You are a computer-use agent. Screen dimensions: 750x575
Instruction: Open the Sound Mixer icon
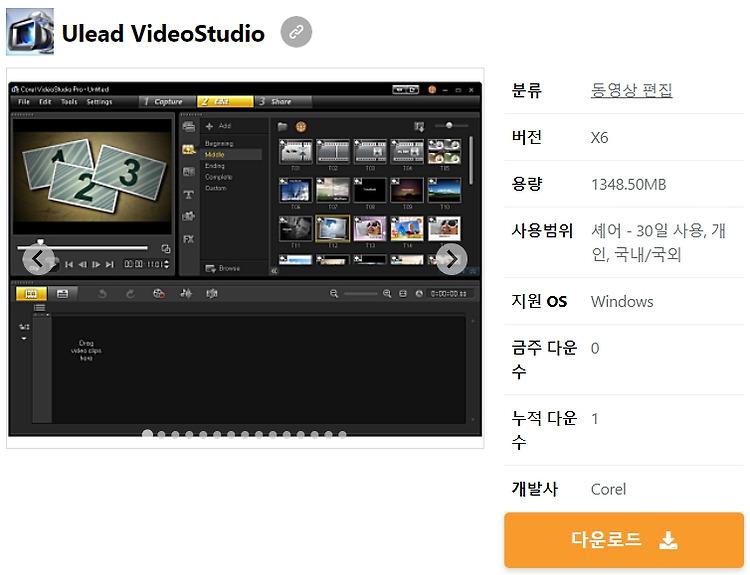[x=186, y=293]
